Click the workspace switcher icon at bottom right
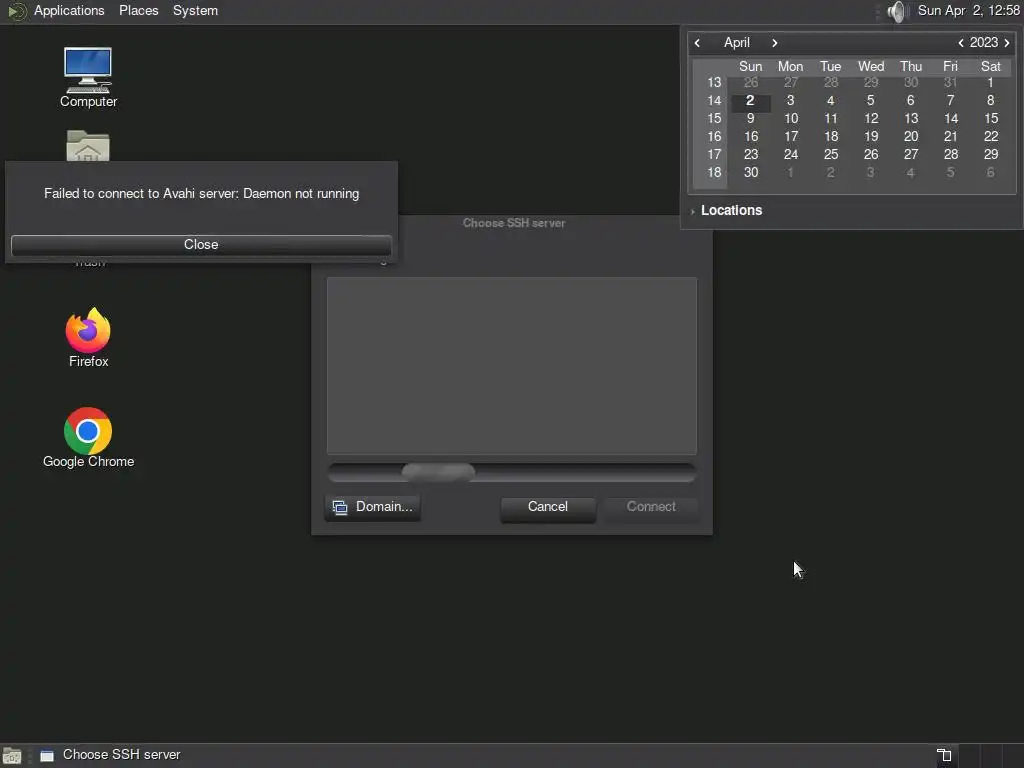 coord(944,755)
